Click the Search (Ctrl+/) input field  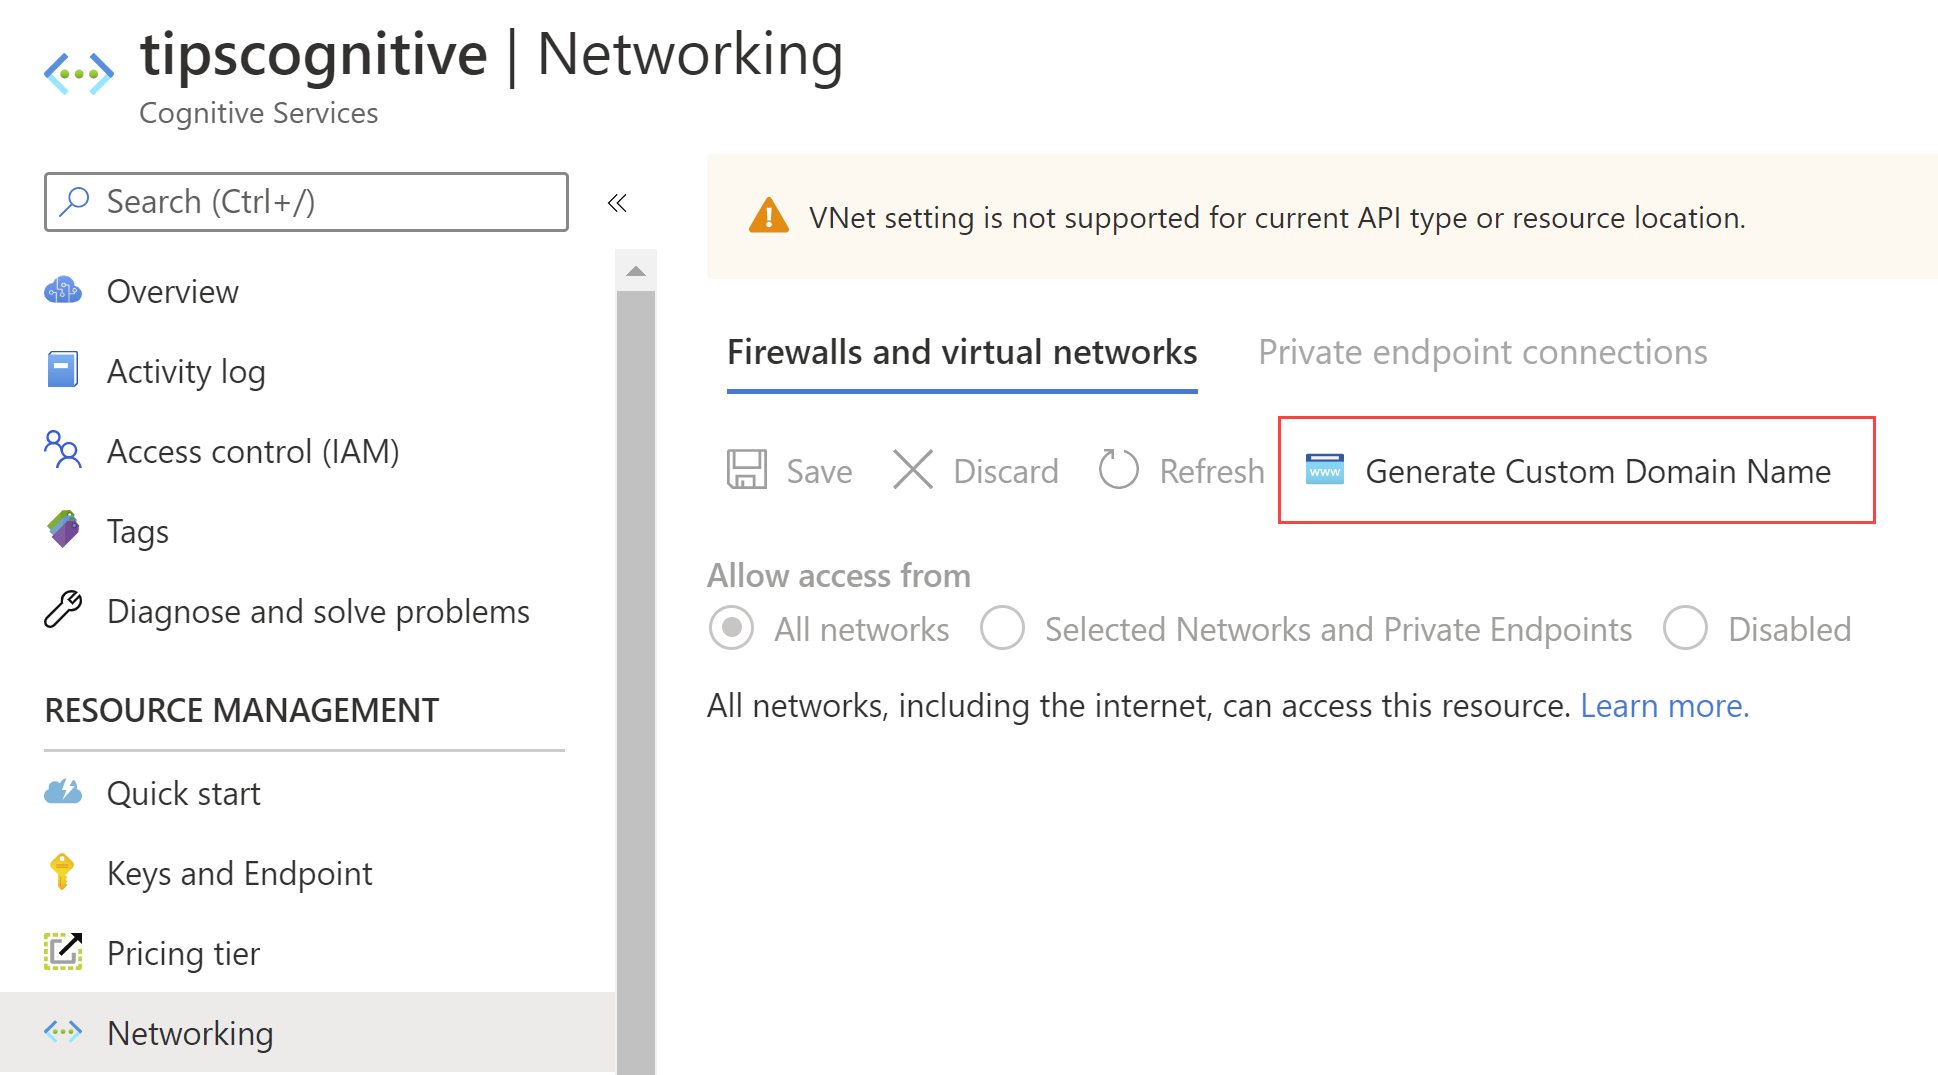(x=306, y=202)
